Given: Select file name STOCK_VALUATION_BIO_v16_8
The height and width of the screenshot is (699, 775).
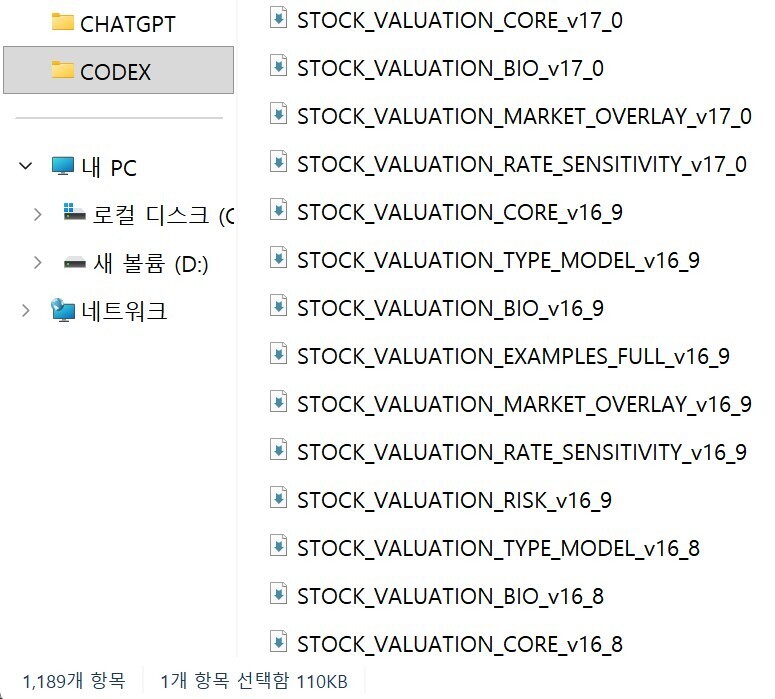Looking at the screenshot, I should click(x=450, y=596).
